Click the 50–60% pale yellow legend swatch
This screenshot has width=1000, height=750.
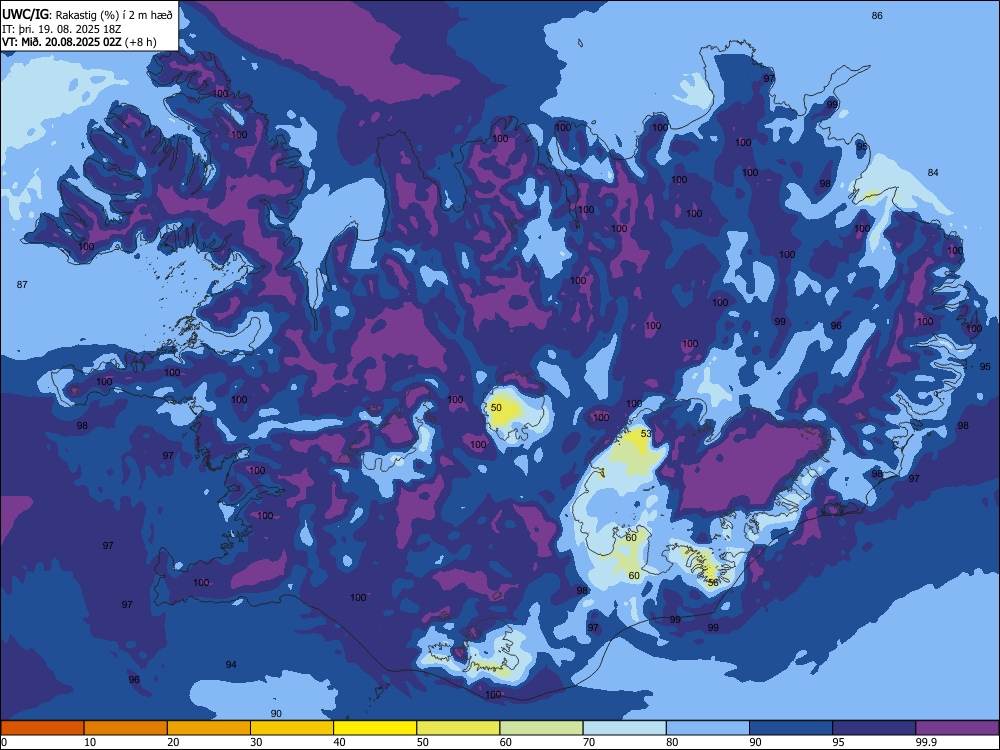click(459, 728)
